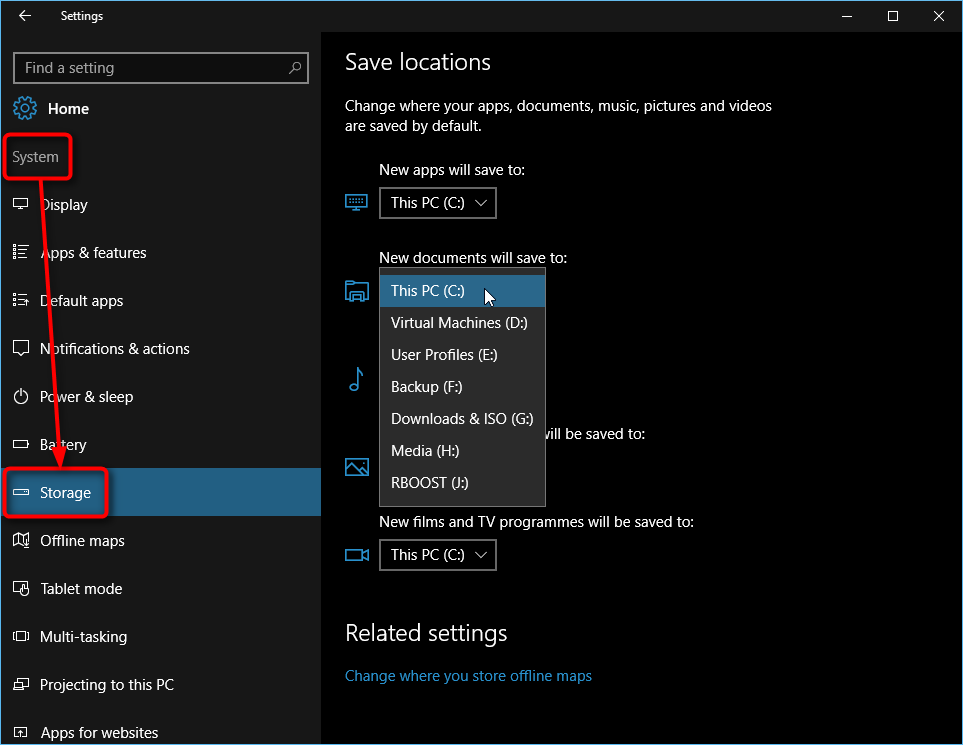This screenshot has width=963, height=745.
Task: Open Change where you store offline maps link
Action: pos(468,676)
